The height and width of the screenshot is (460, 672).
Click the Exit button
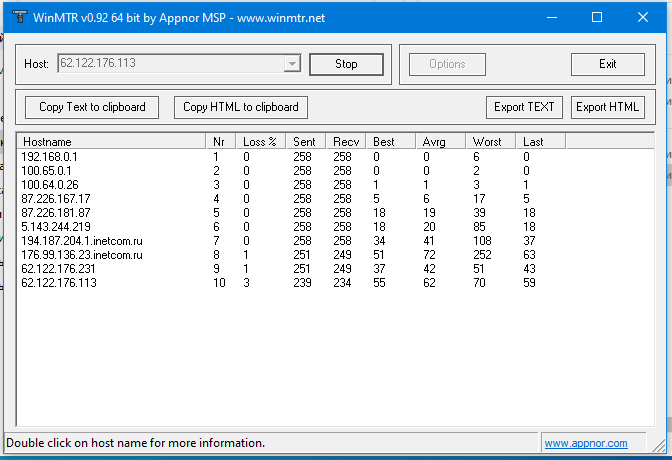point(607,64)
